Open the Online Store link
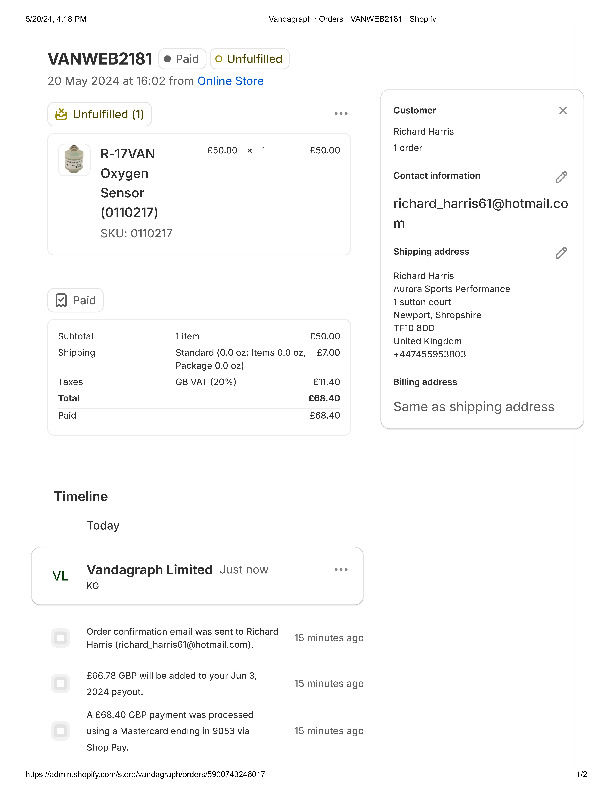This screenshot has height=792, width=612. point(230,81)
